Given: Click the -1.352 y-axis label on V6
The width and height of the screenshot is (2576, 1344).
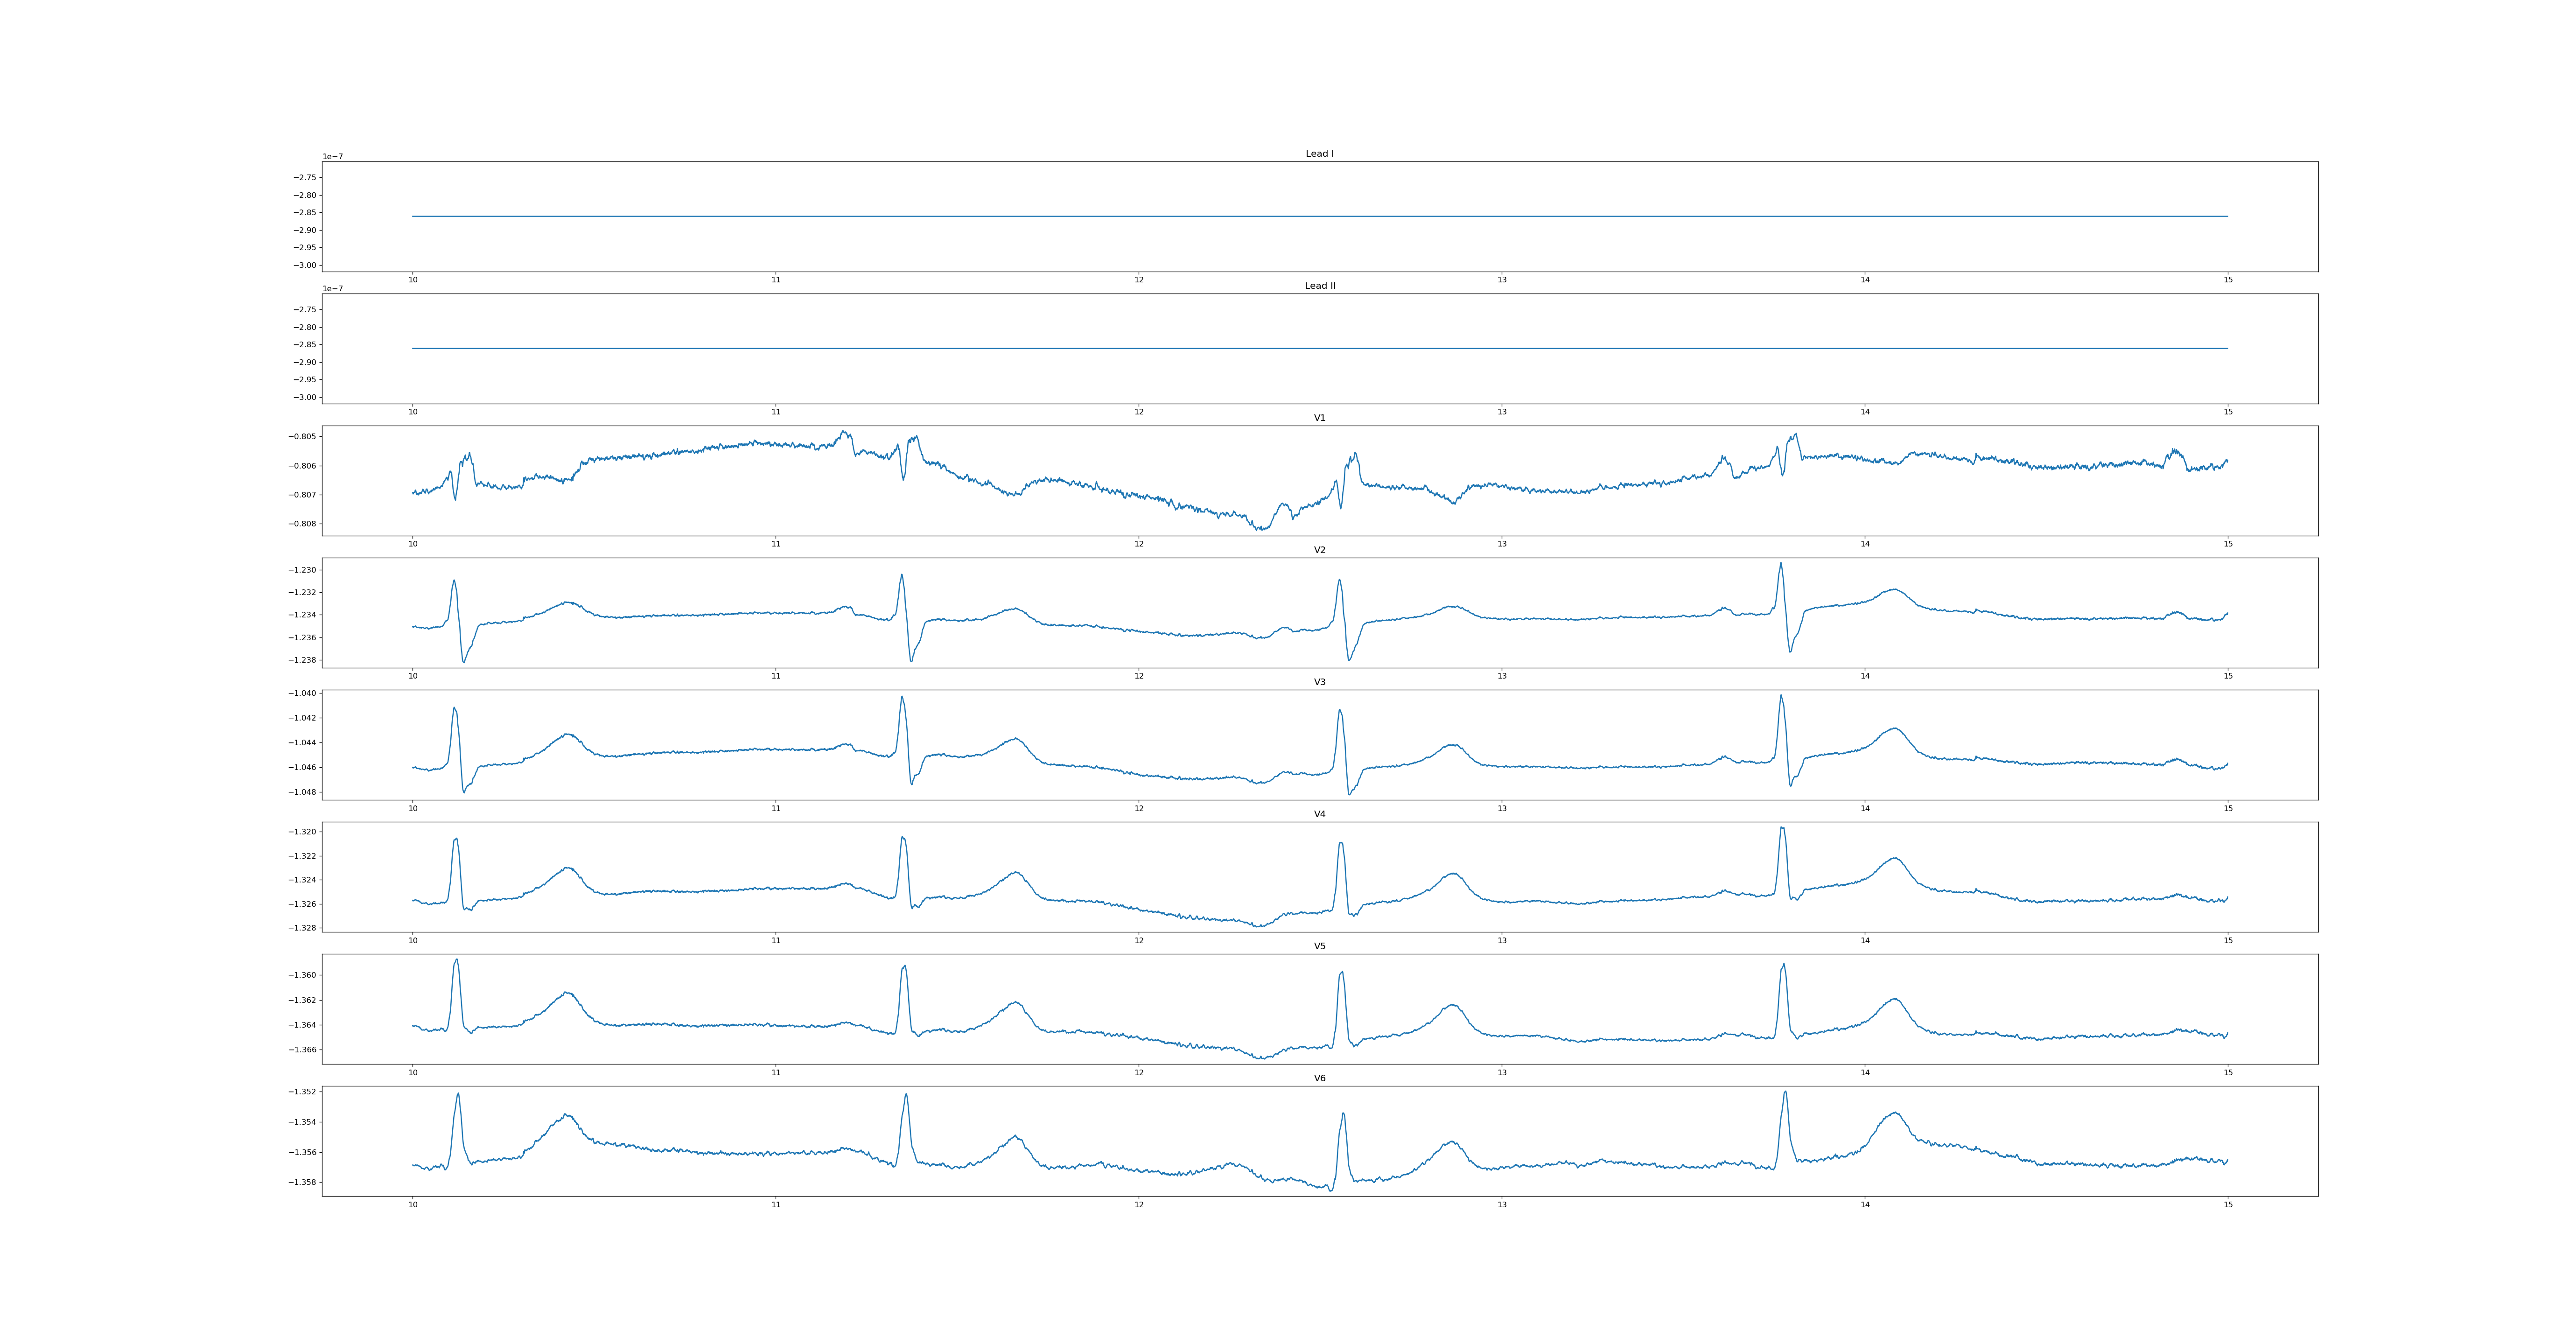Looking at the screenshot, I should coord(303,1092).
